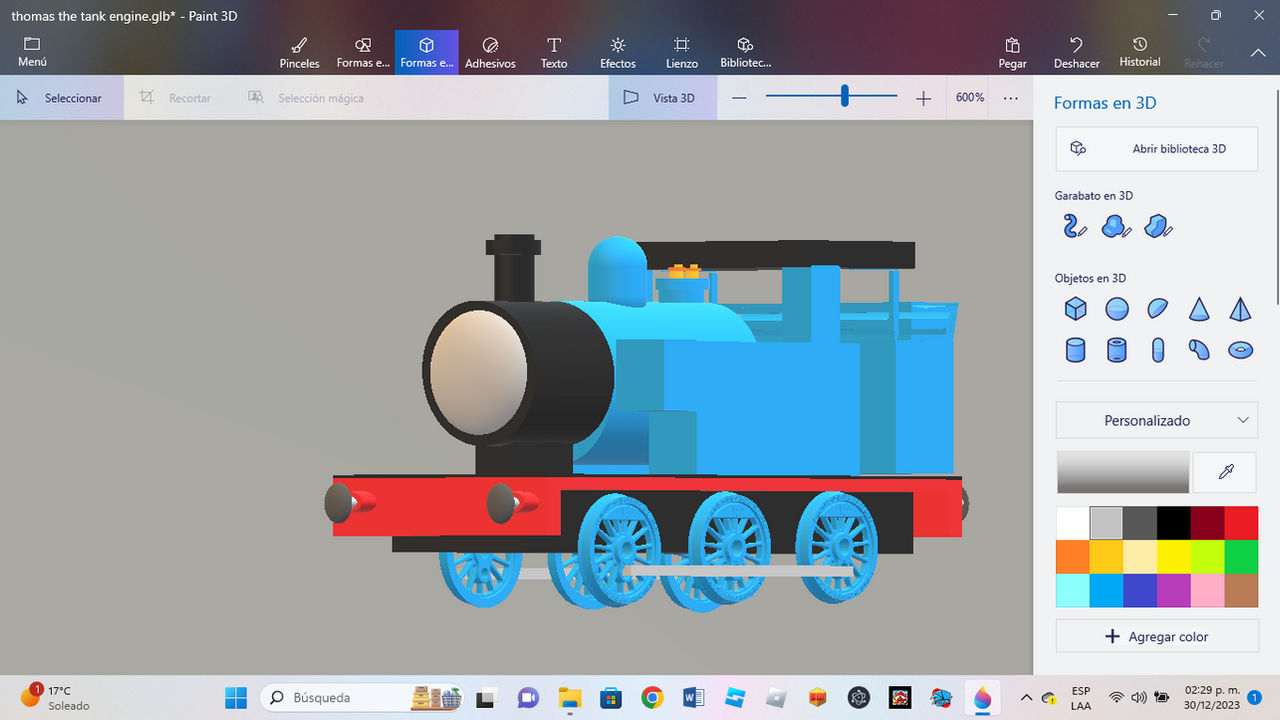1280x720 pixels.
Task: Select the soft edge 3D doodle tool
Action: click(x=1116, y=226)
